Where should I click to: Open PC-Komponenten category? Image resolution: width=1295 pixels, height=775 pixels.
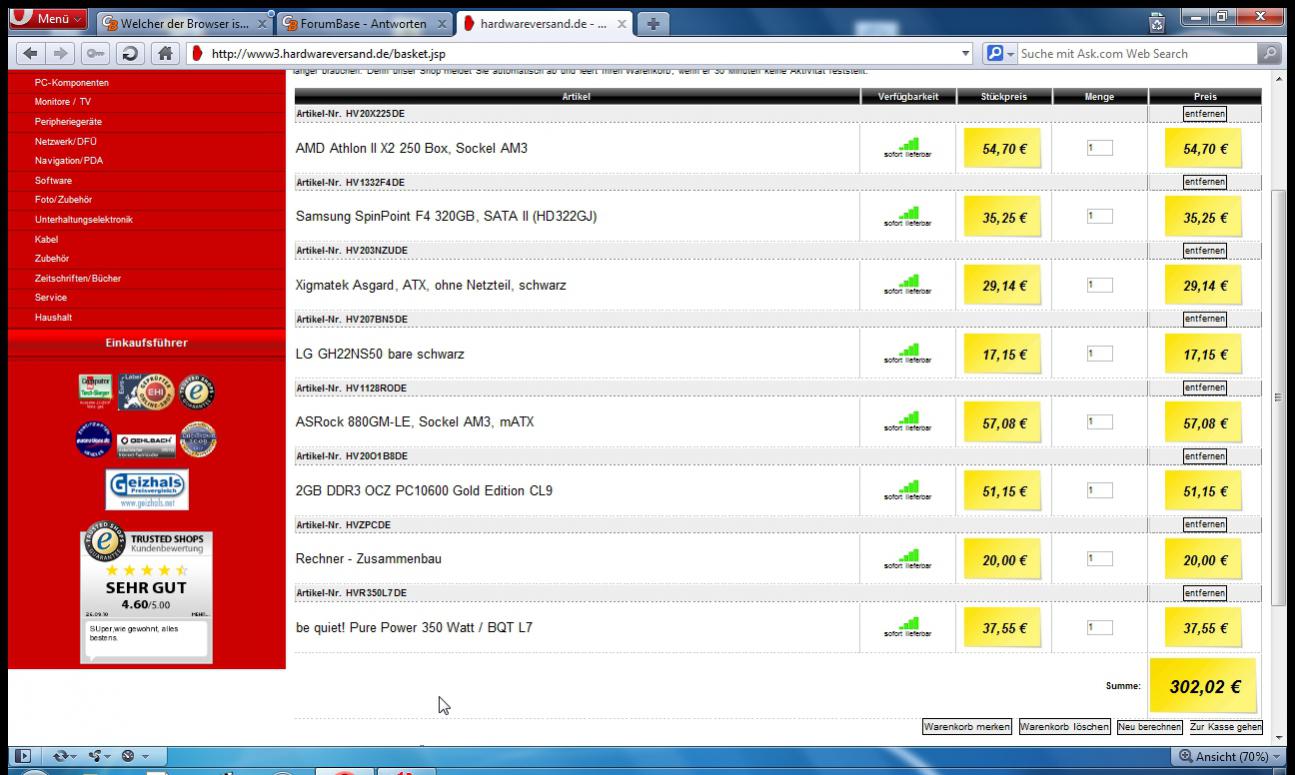[x=72, y=83]
